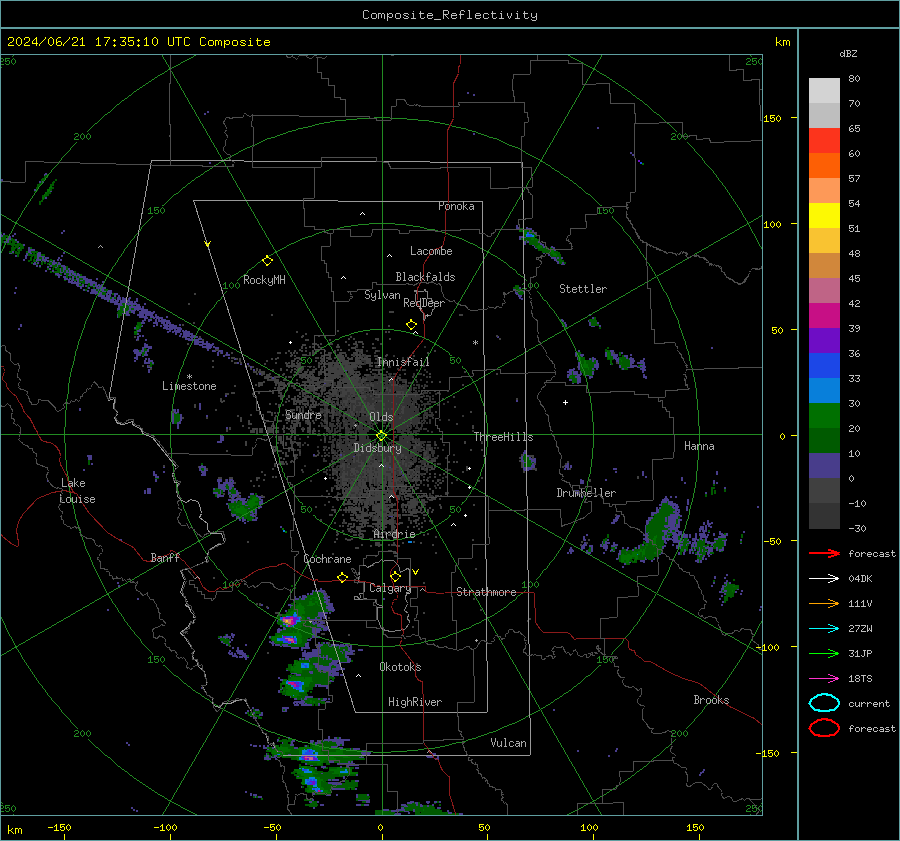Screen dimensions: 900x841
Task: Pick the bright yellow dBZ swatch
Action: click(x=824, y=216)
